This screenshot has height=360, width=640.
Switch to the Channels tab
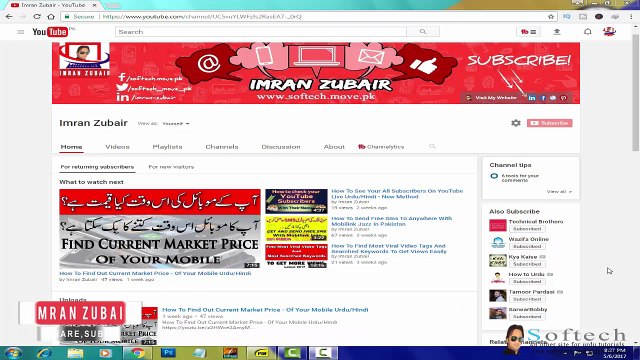[222, 147]
